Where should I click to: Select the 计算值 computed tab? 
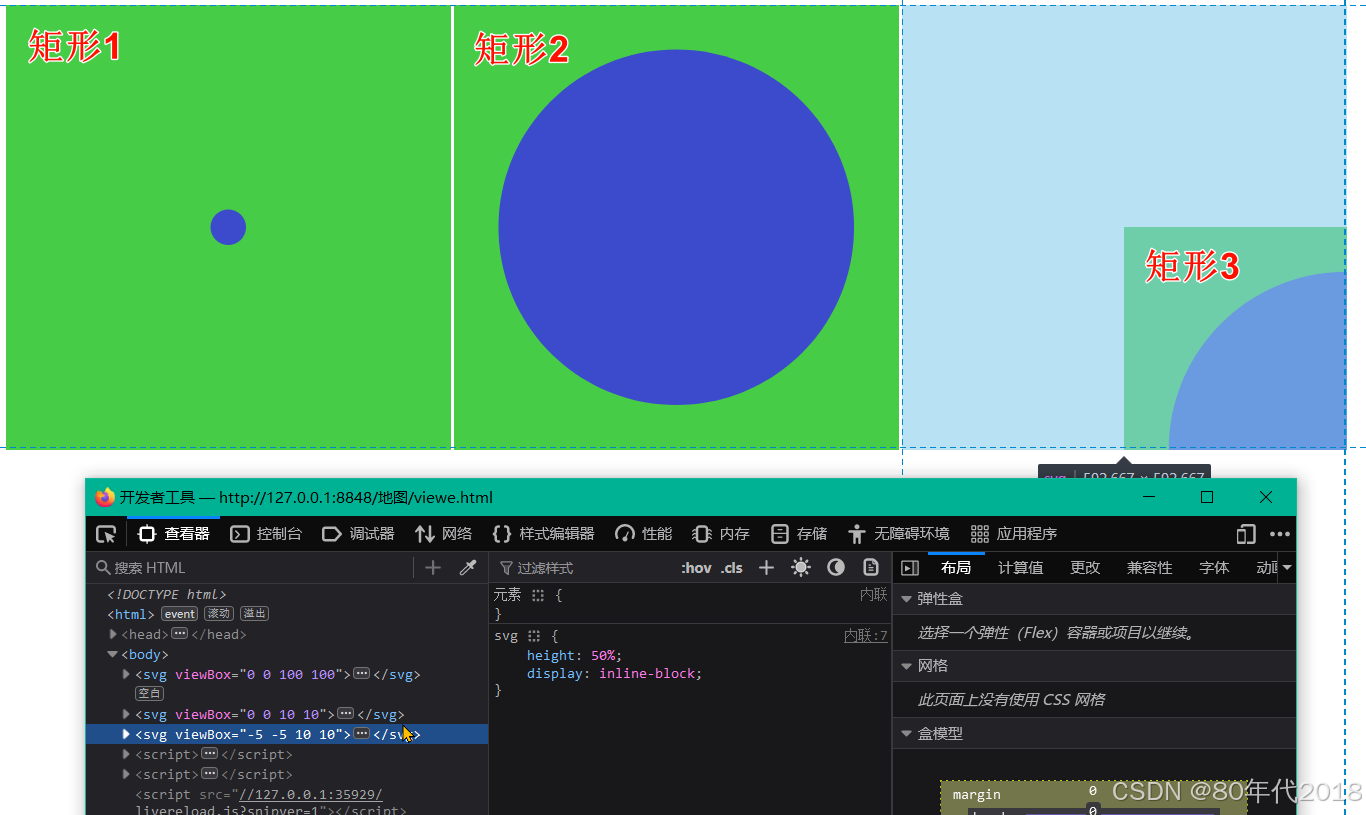click(x=1021, y=568)
